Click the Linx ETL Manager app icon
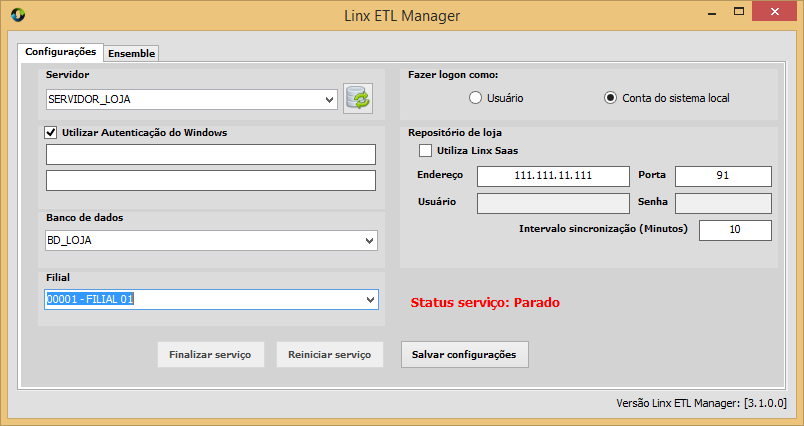 coord(18,15)
